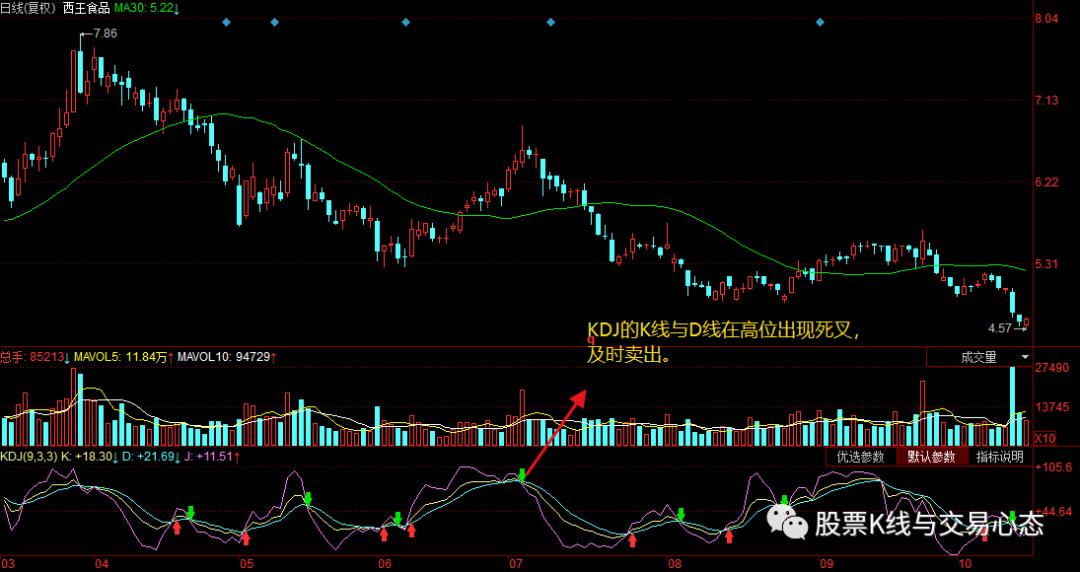Click the 06 month label on date axis

pos(384,564)
